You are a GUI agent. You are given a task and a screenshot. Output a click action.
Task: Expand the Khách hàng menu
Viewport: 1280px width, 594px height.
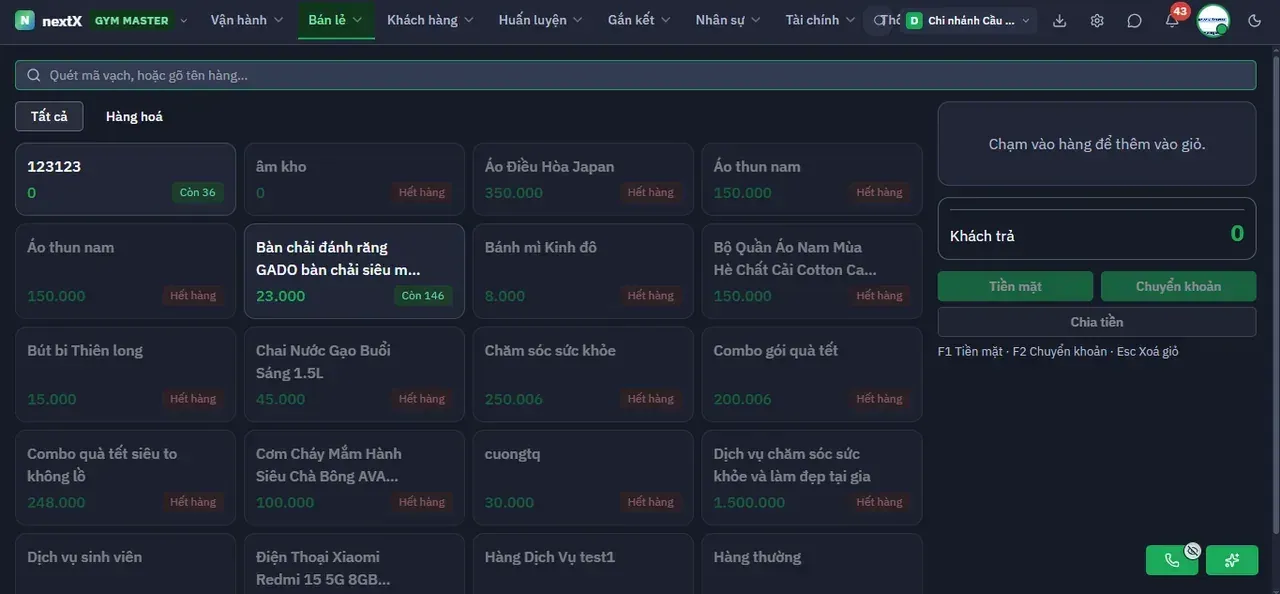pos(431,20)
